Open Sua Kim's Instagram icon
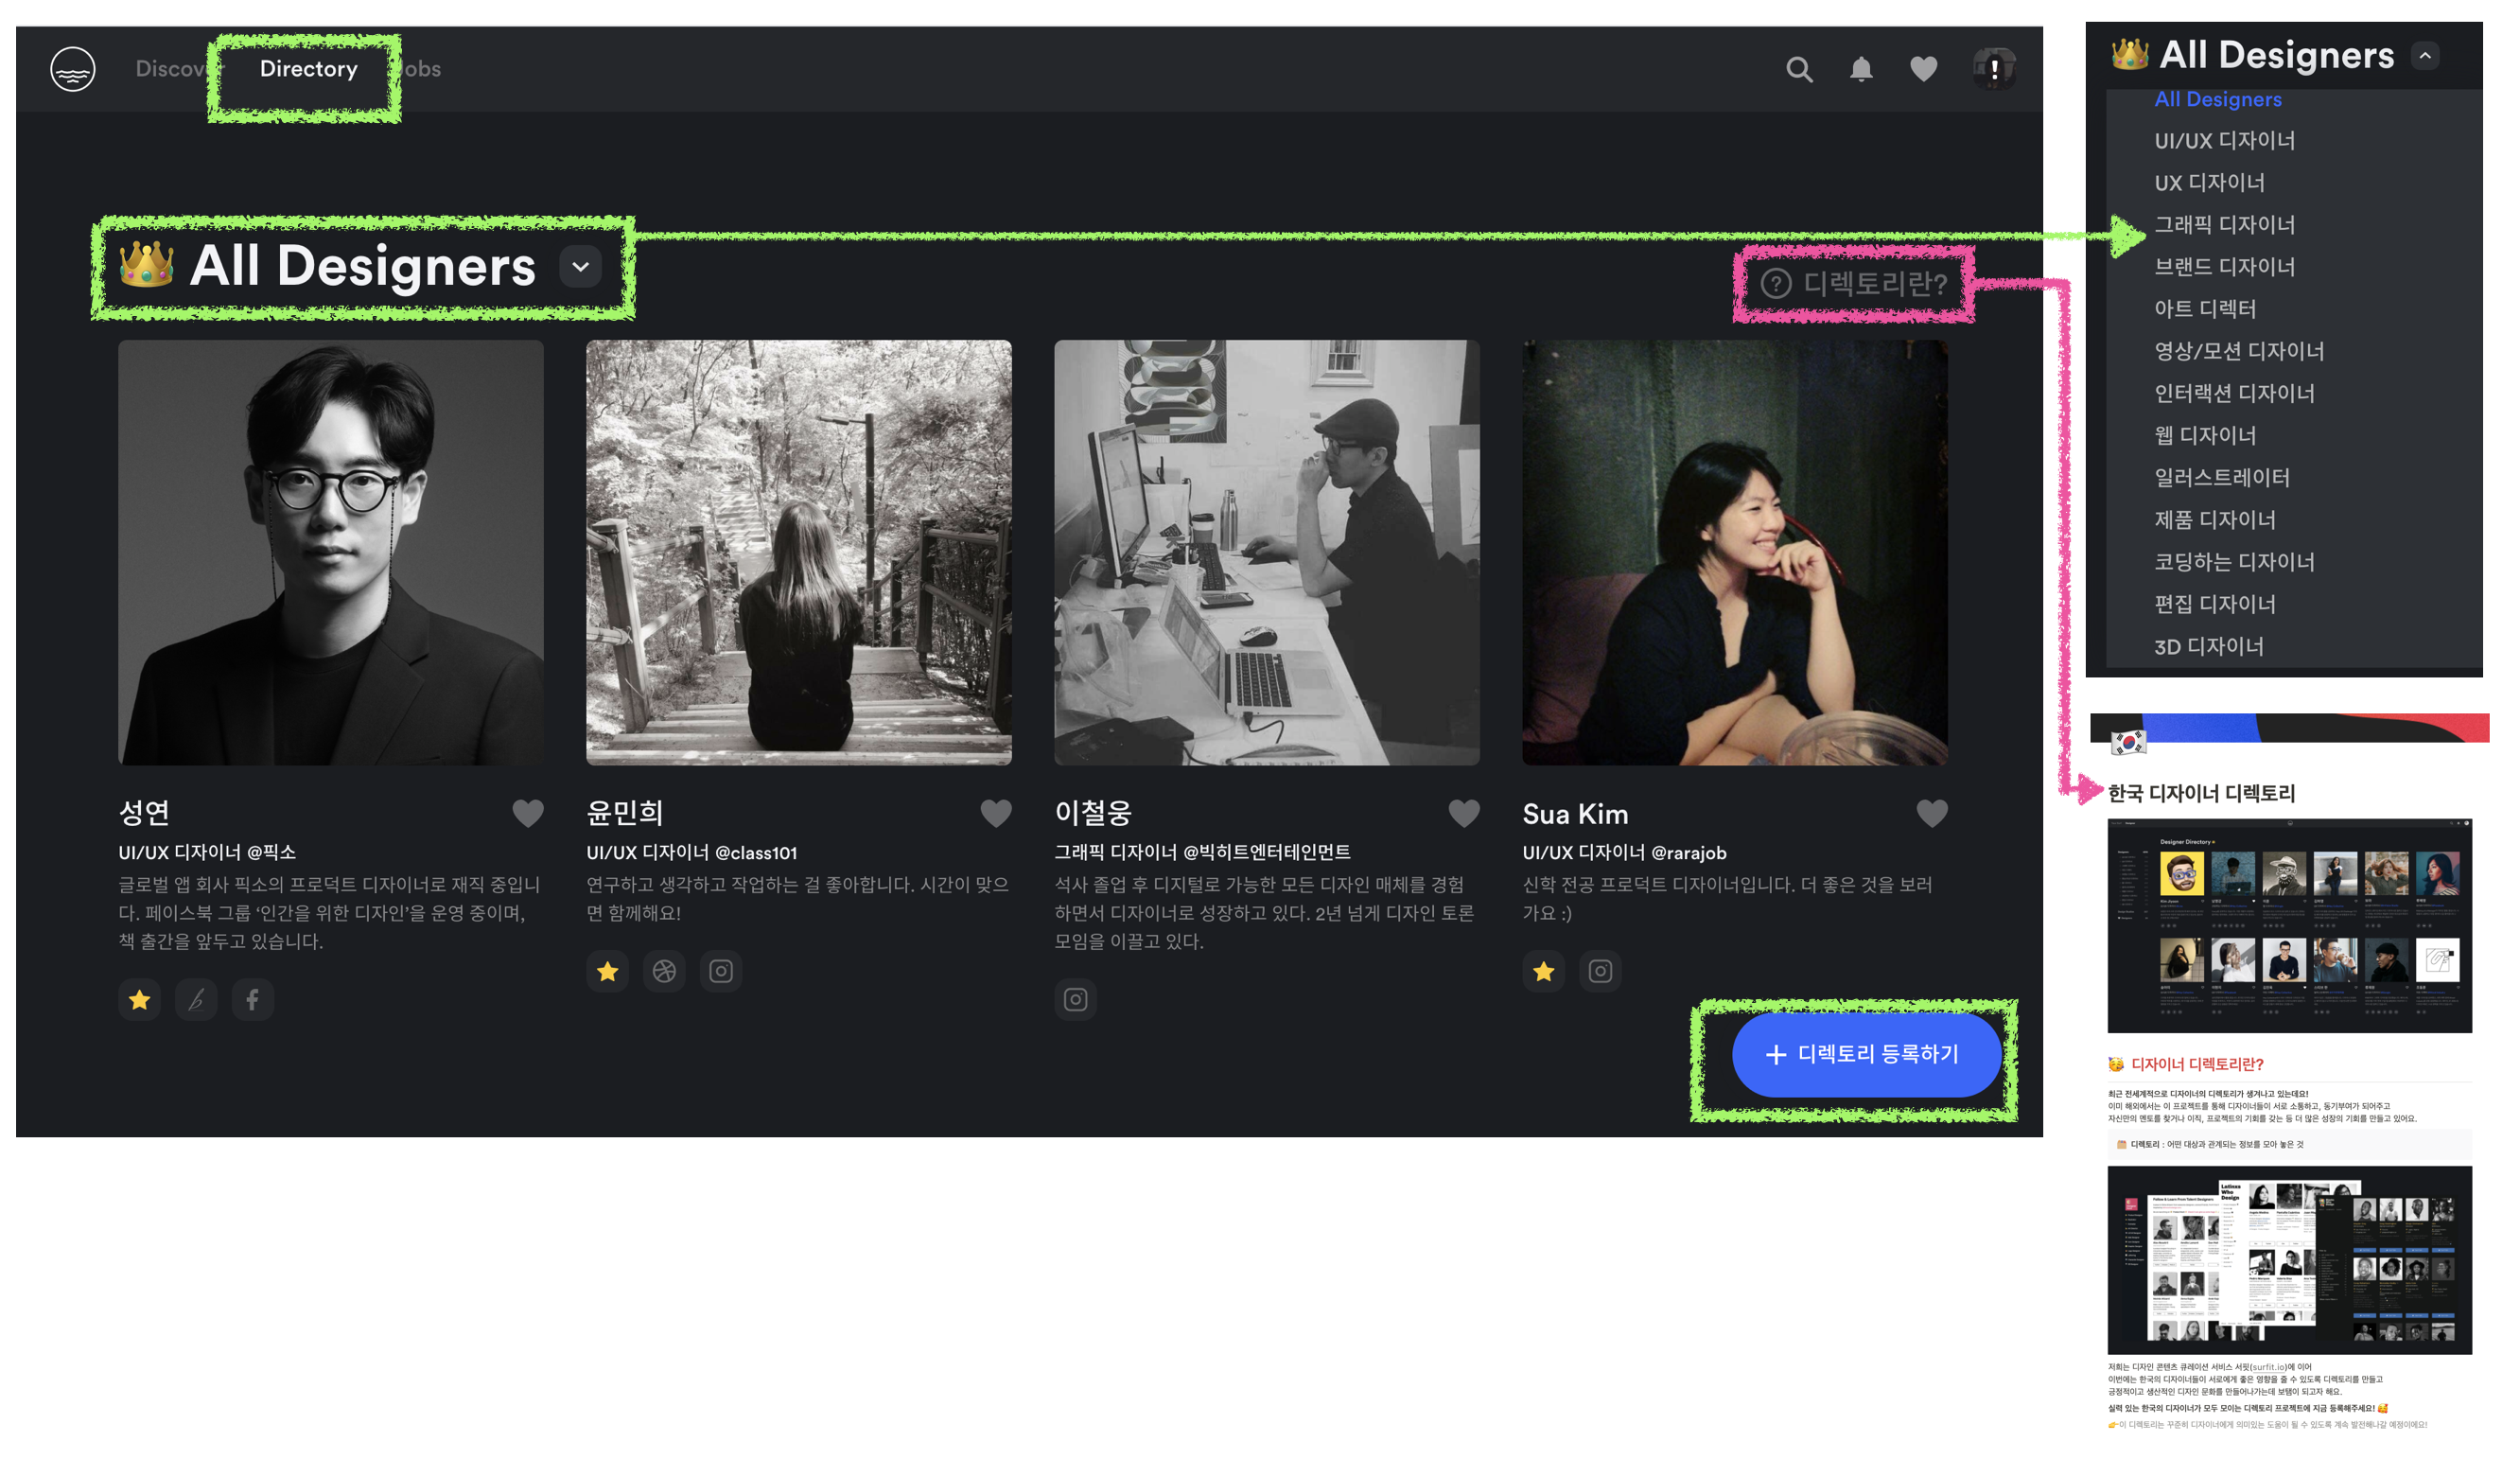The image size is (2520, 1459). pos(1600,971)
